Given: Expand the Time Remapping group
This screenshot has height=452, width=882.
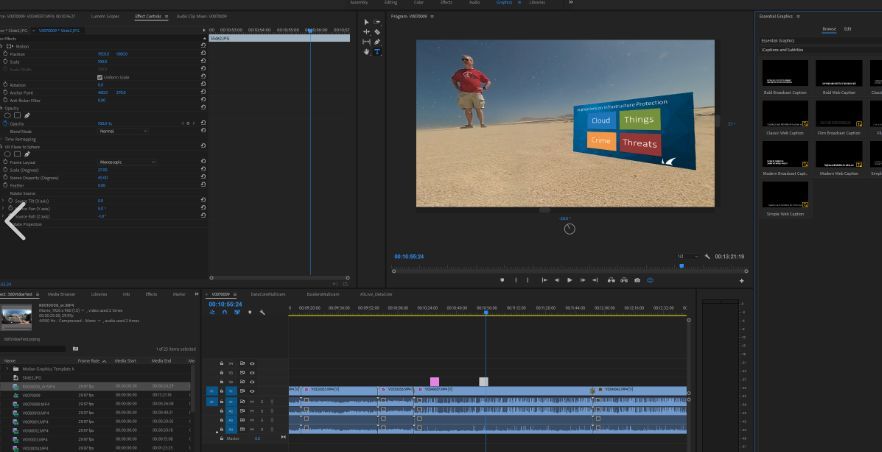Looking at the screenshot, I should click(x=2, y=139).
